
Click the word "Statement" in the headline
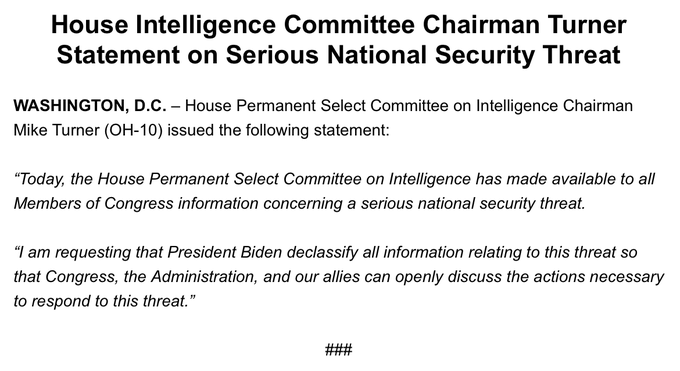[x=118, y=55]
